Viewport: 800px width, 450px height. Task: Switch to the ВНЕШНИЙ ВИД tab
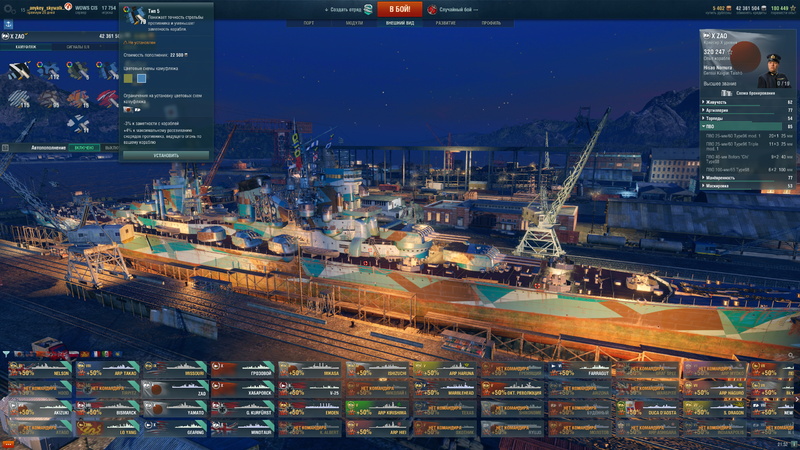pyautogui.click(x=399, y=23)
